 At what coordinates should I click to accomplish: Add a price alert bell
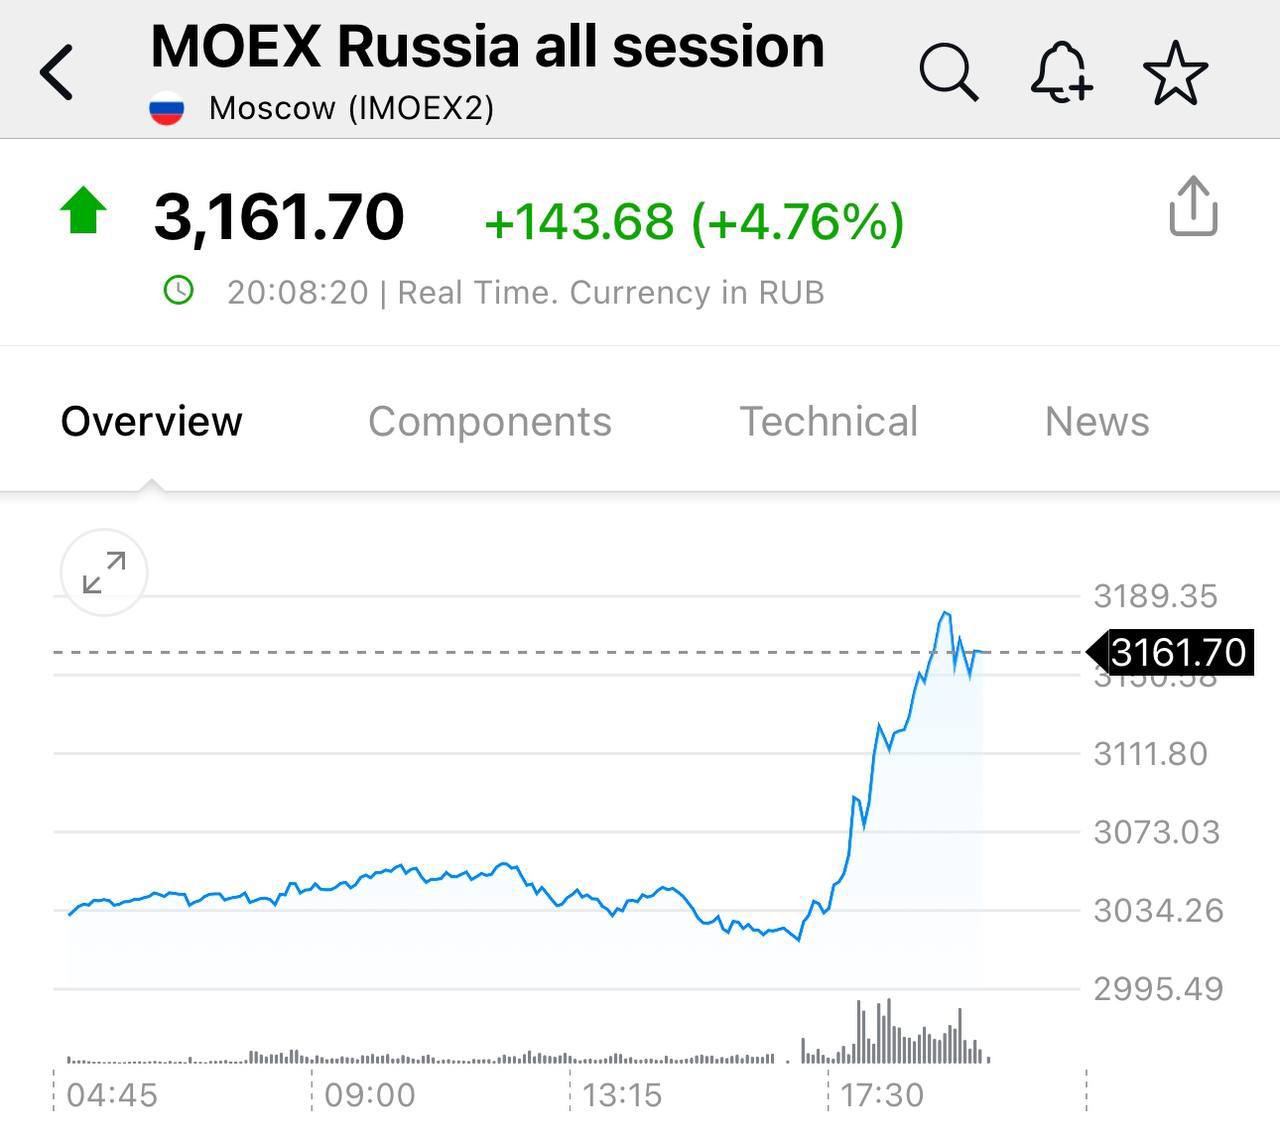tap(1061, 72)
